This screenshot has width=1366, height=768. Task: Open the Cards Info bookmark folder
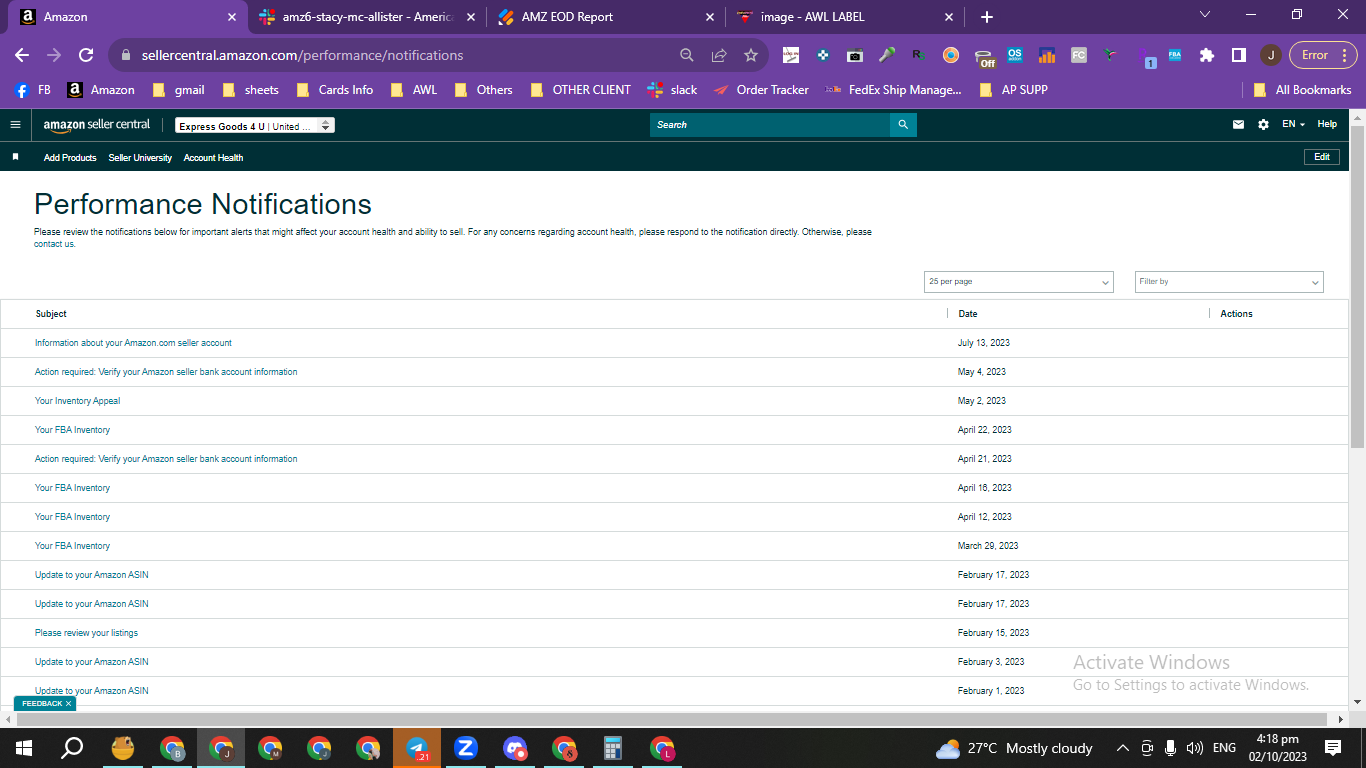pyautogui.click(x=334, y=90)
